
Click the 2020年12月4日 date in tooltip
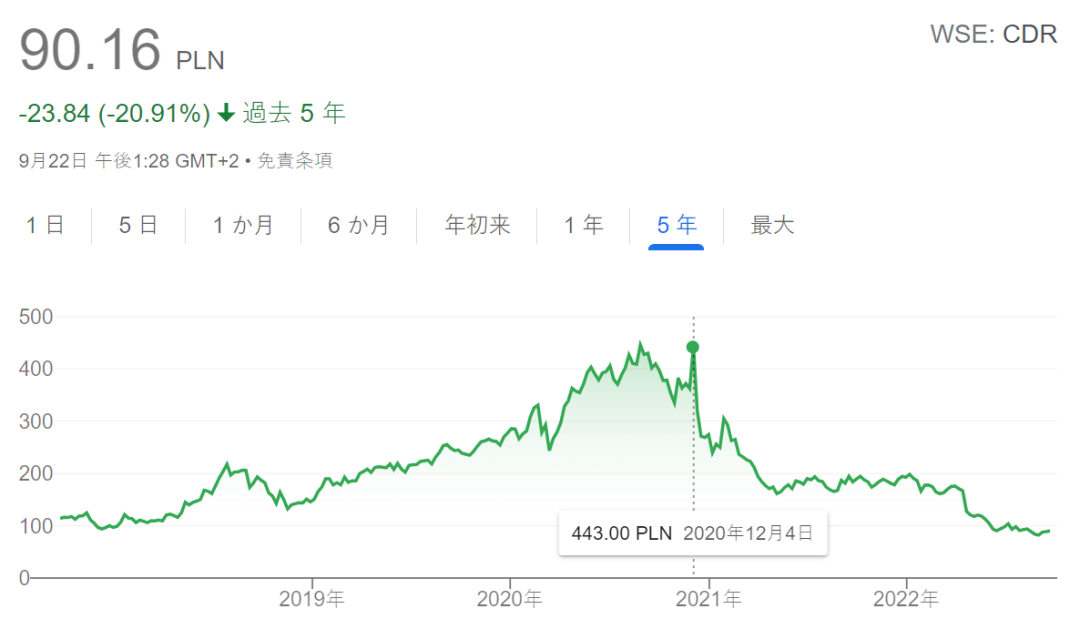click(x=748, y=533)
